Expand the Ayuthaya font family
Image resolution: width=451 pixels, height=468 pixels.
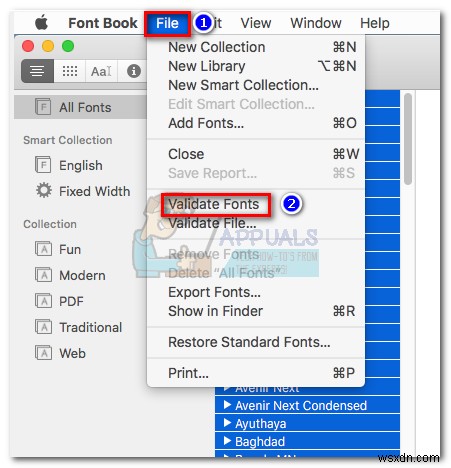click(227, 423)
